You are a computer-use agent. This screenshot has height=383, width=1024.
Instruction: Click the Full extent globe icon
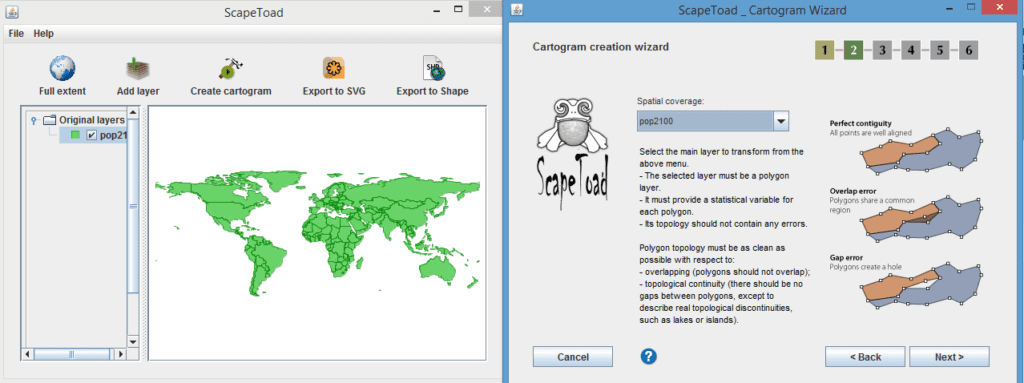click(x=62, y=68)
